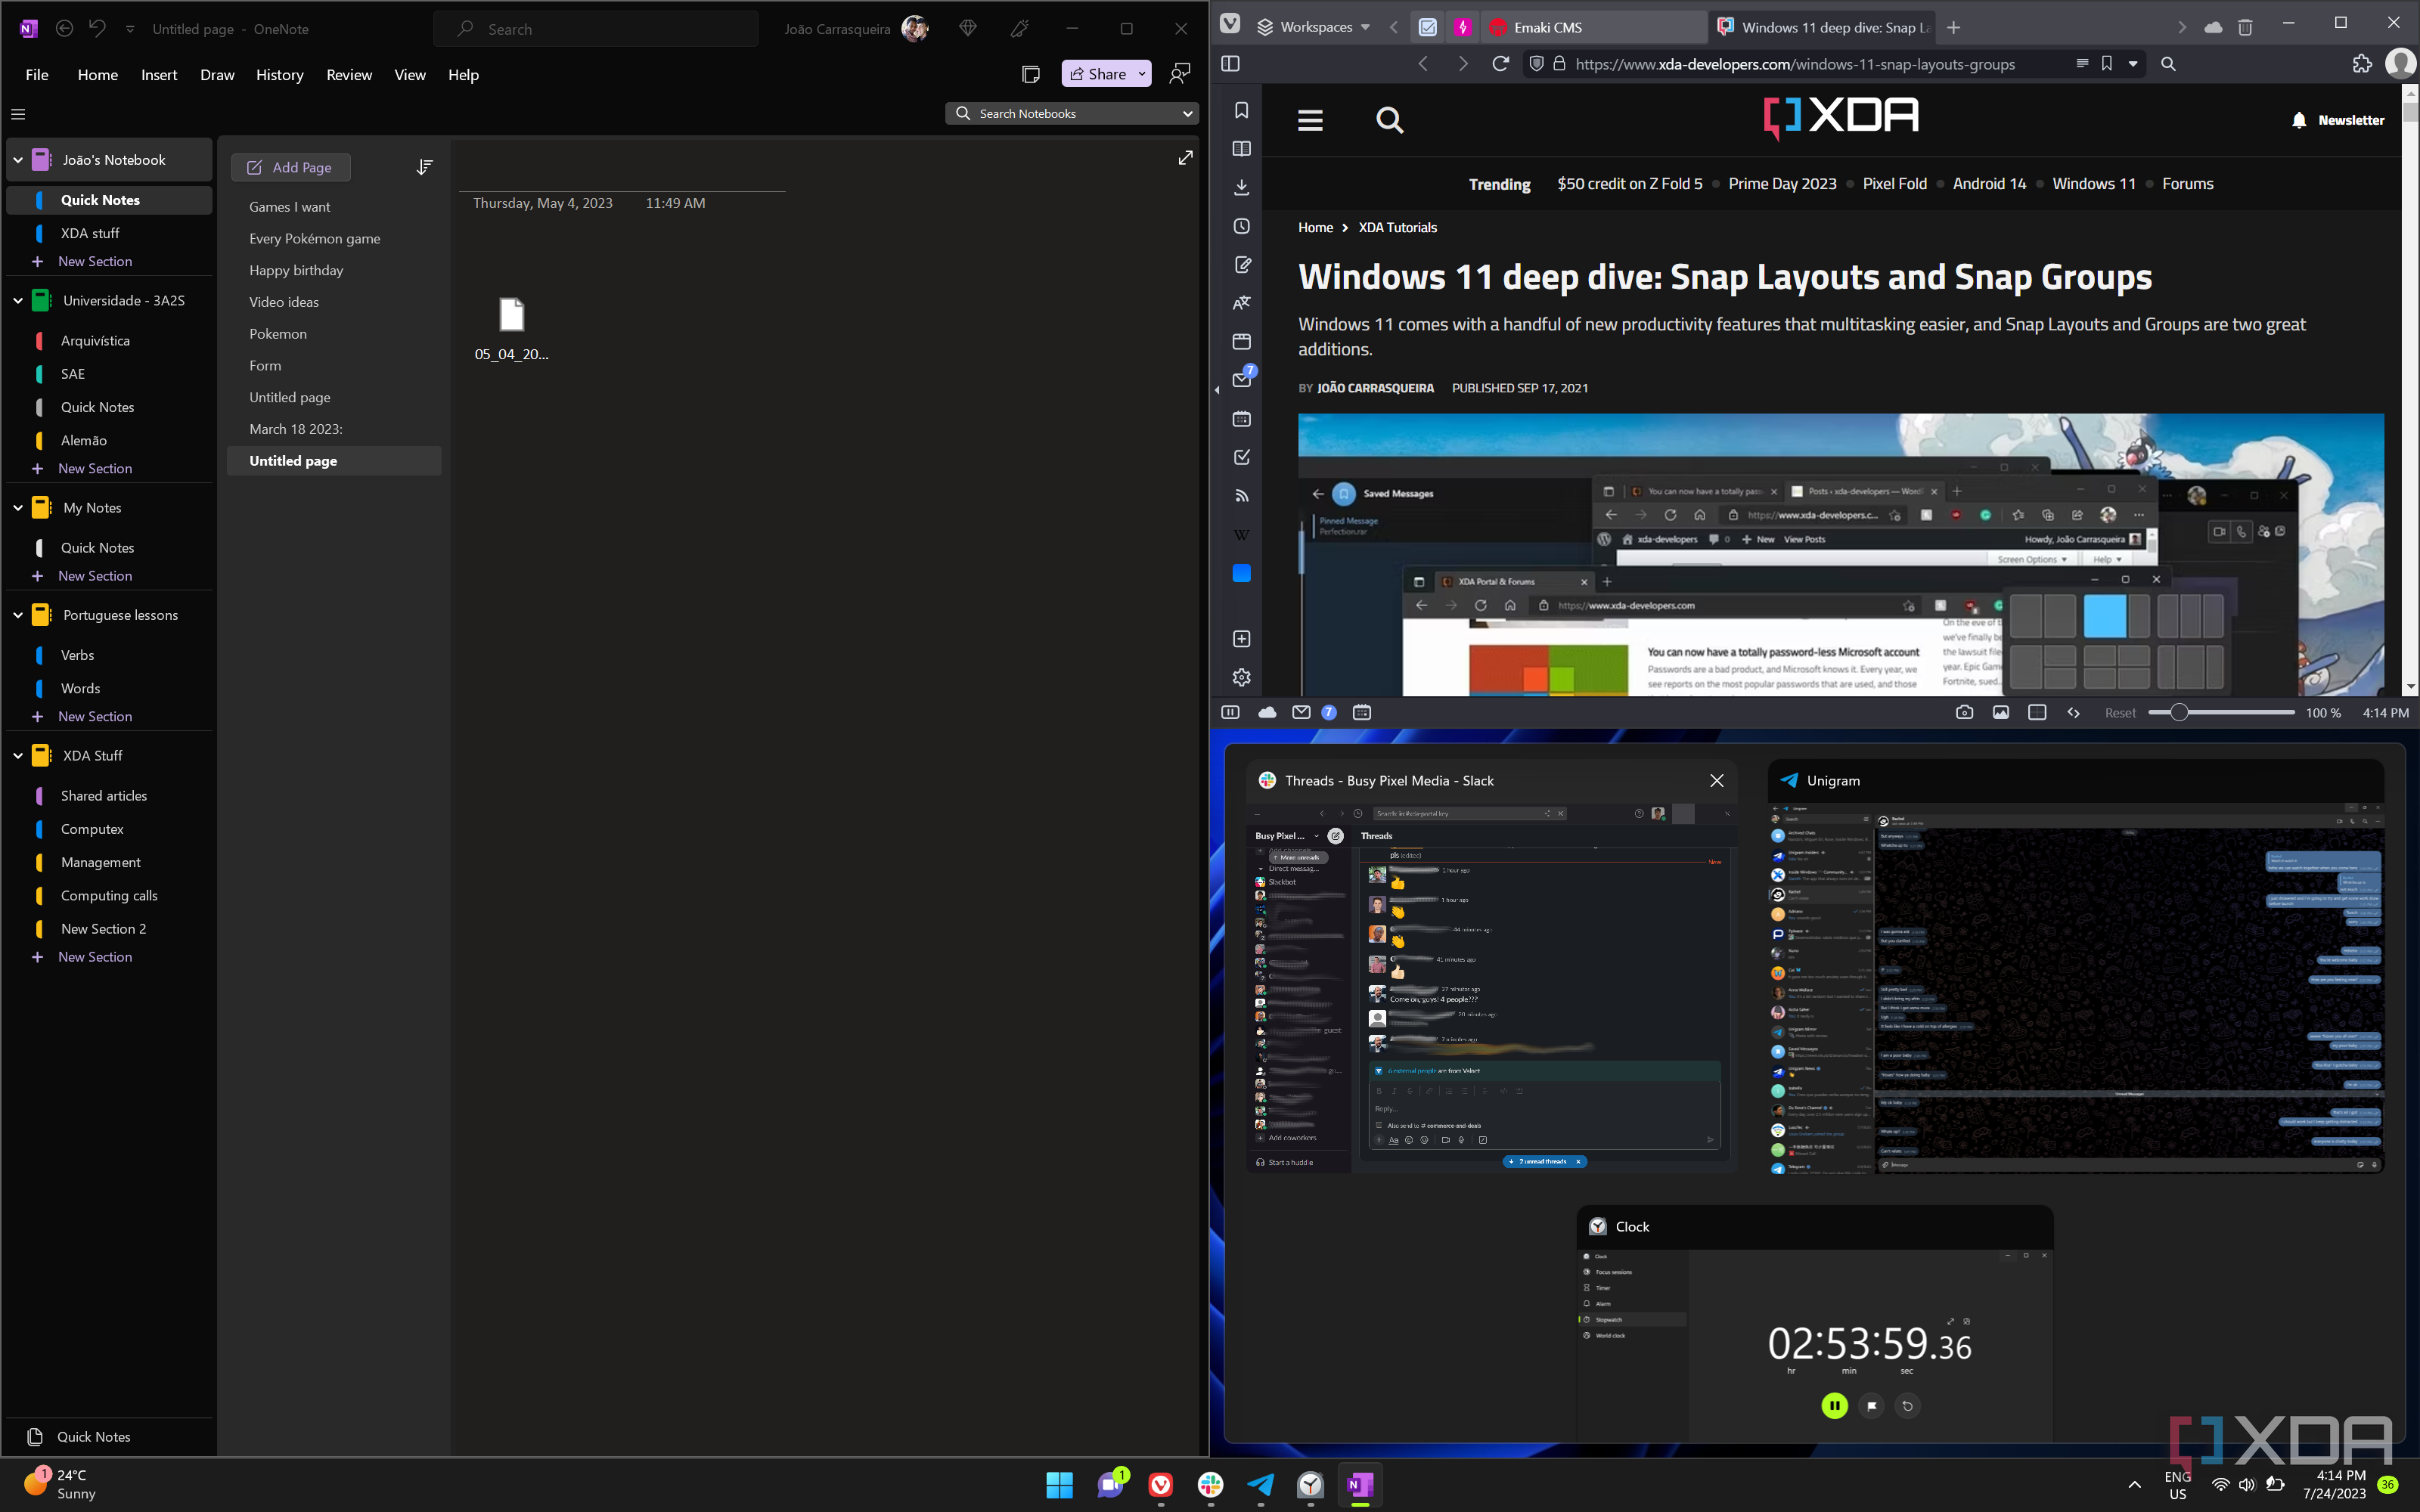Screen dimensions: 2420x1512
Task: Open the Draw ribbon tab in OneNote
Action: (x=217, y=75)
